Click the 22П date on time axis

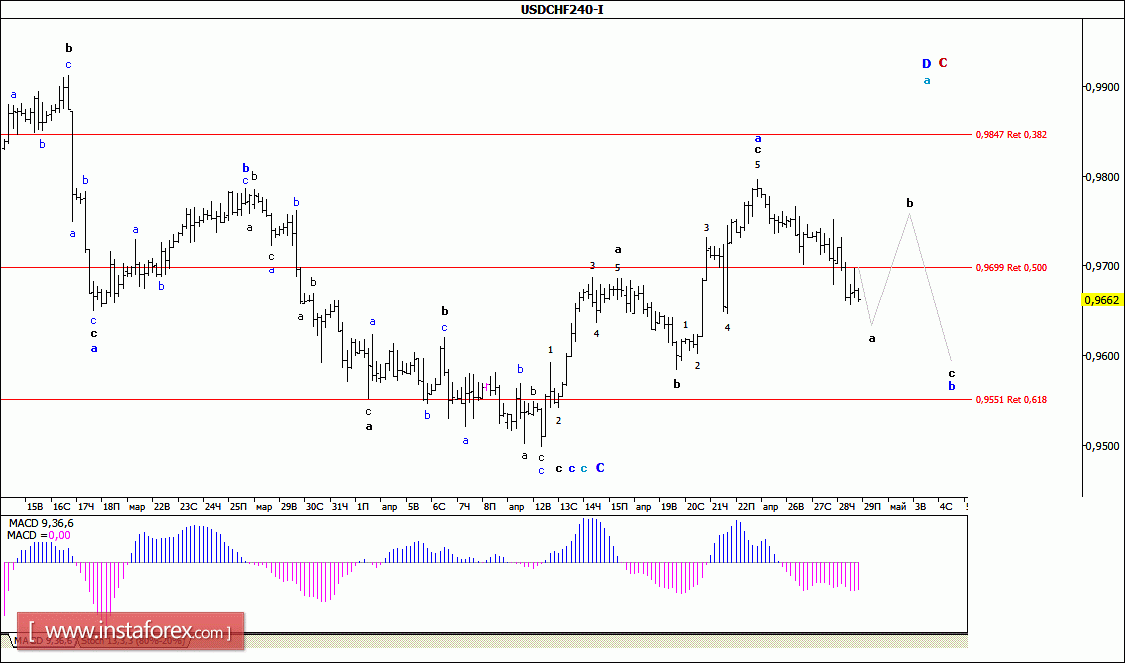pos(745,507)
